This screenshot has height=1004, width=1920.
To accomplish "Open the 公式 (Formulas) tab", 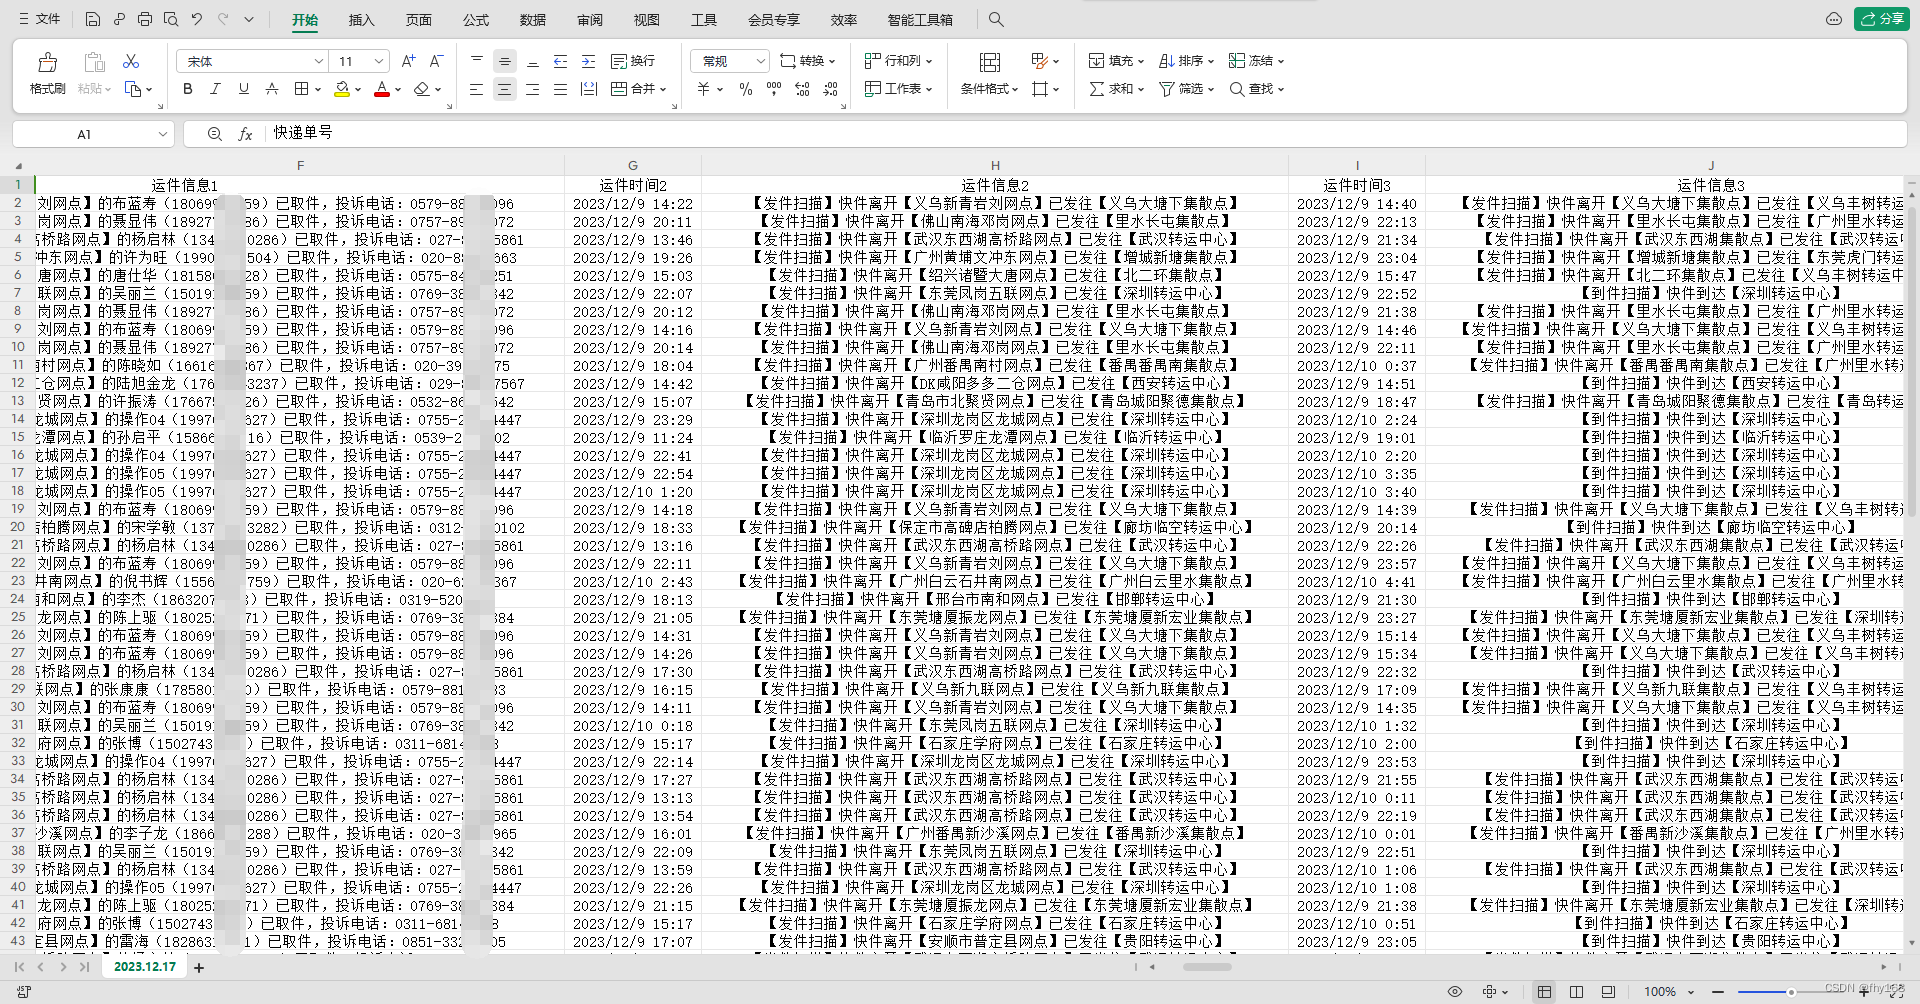I will 476,19.
